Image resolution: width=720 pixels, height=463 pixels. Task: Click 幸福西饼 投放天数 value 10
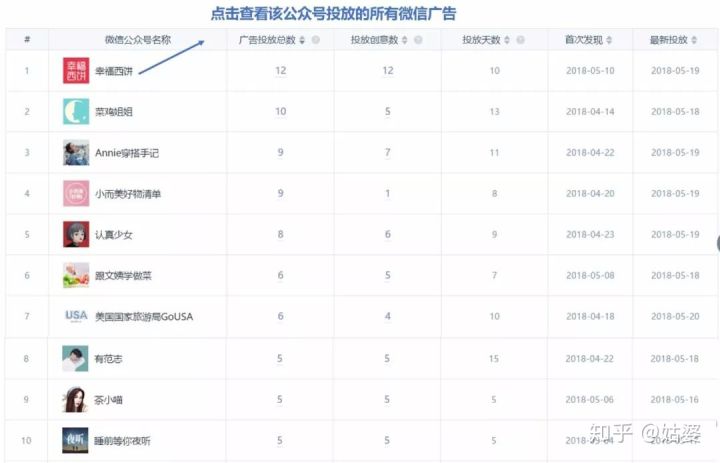tap(495, 71)
